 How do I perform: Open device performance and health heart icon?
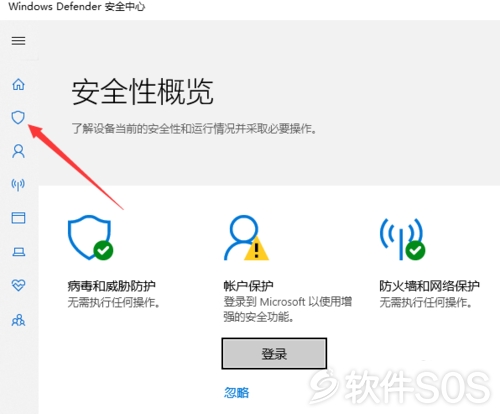18,285
